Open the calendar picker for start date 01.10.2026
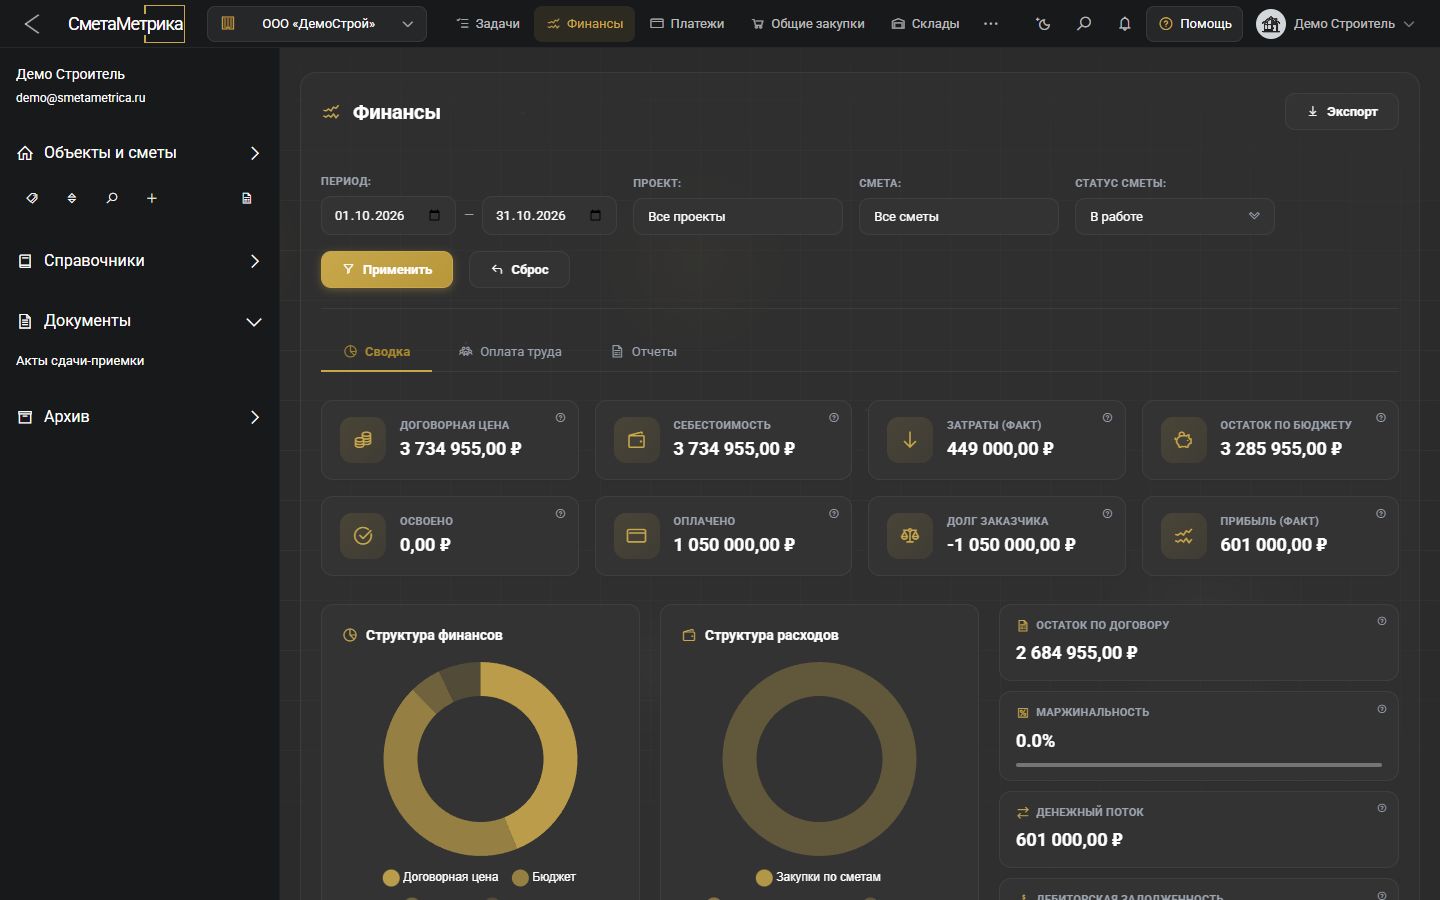1440x900 pixels. click(435, 216)
